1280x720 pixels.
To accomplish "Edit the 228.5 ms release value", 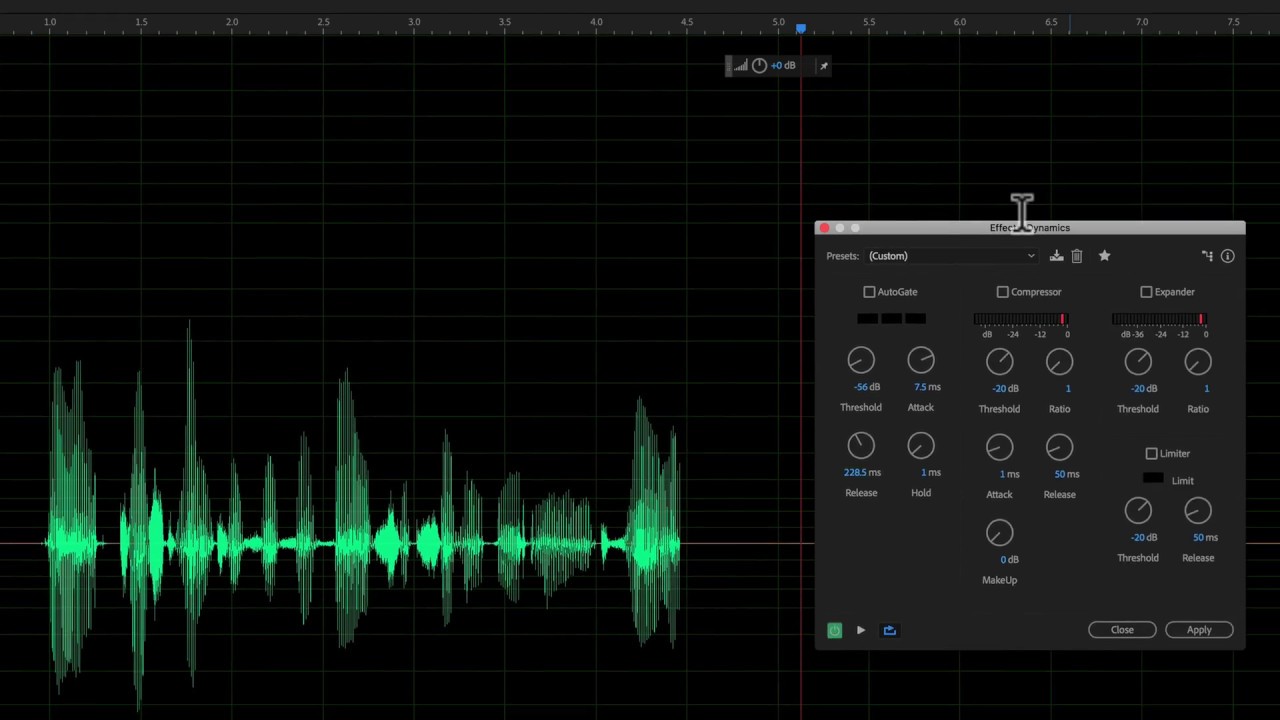I will tap(862, 473).
